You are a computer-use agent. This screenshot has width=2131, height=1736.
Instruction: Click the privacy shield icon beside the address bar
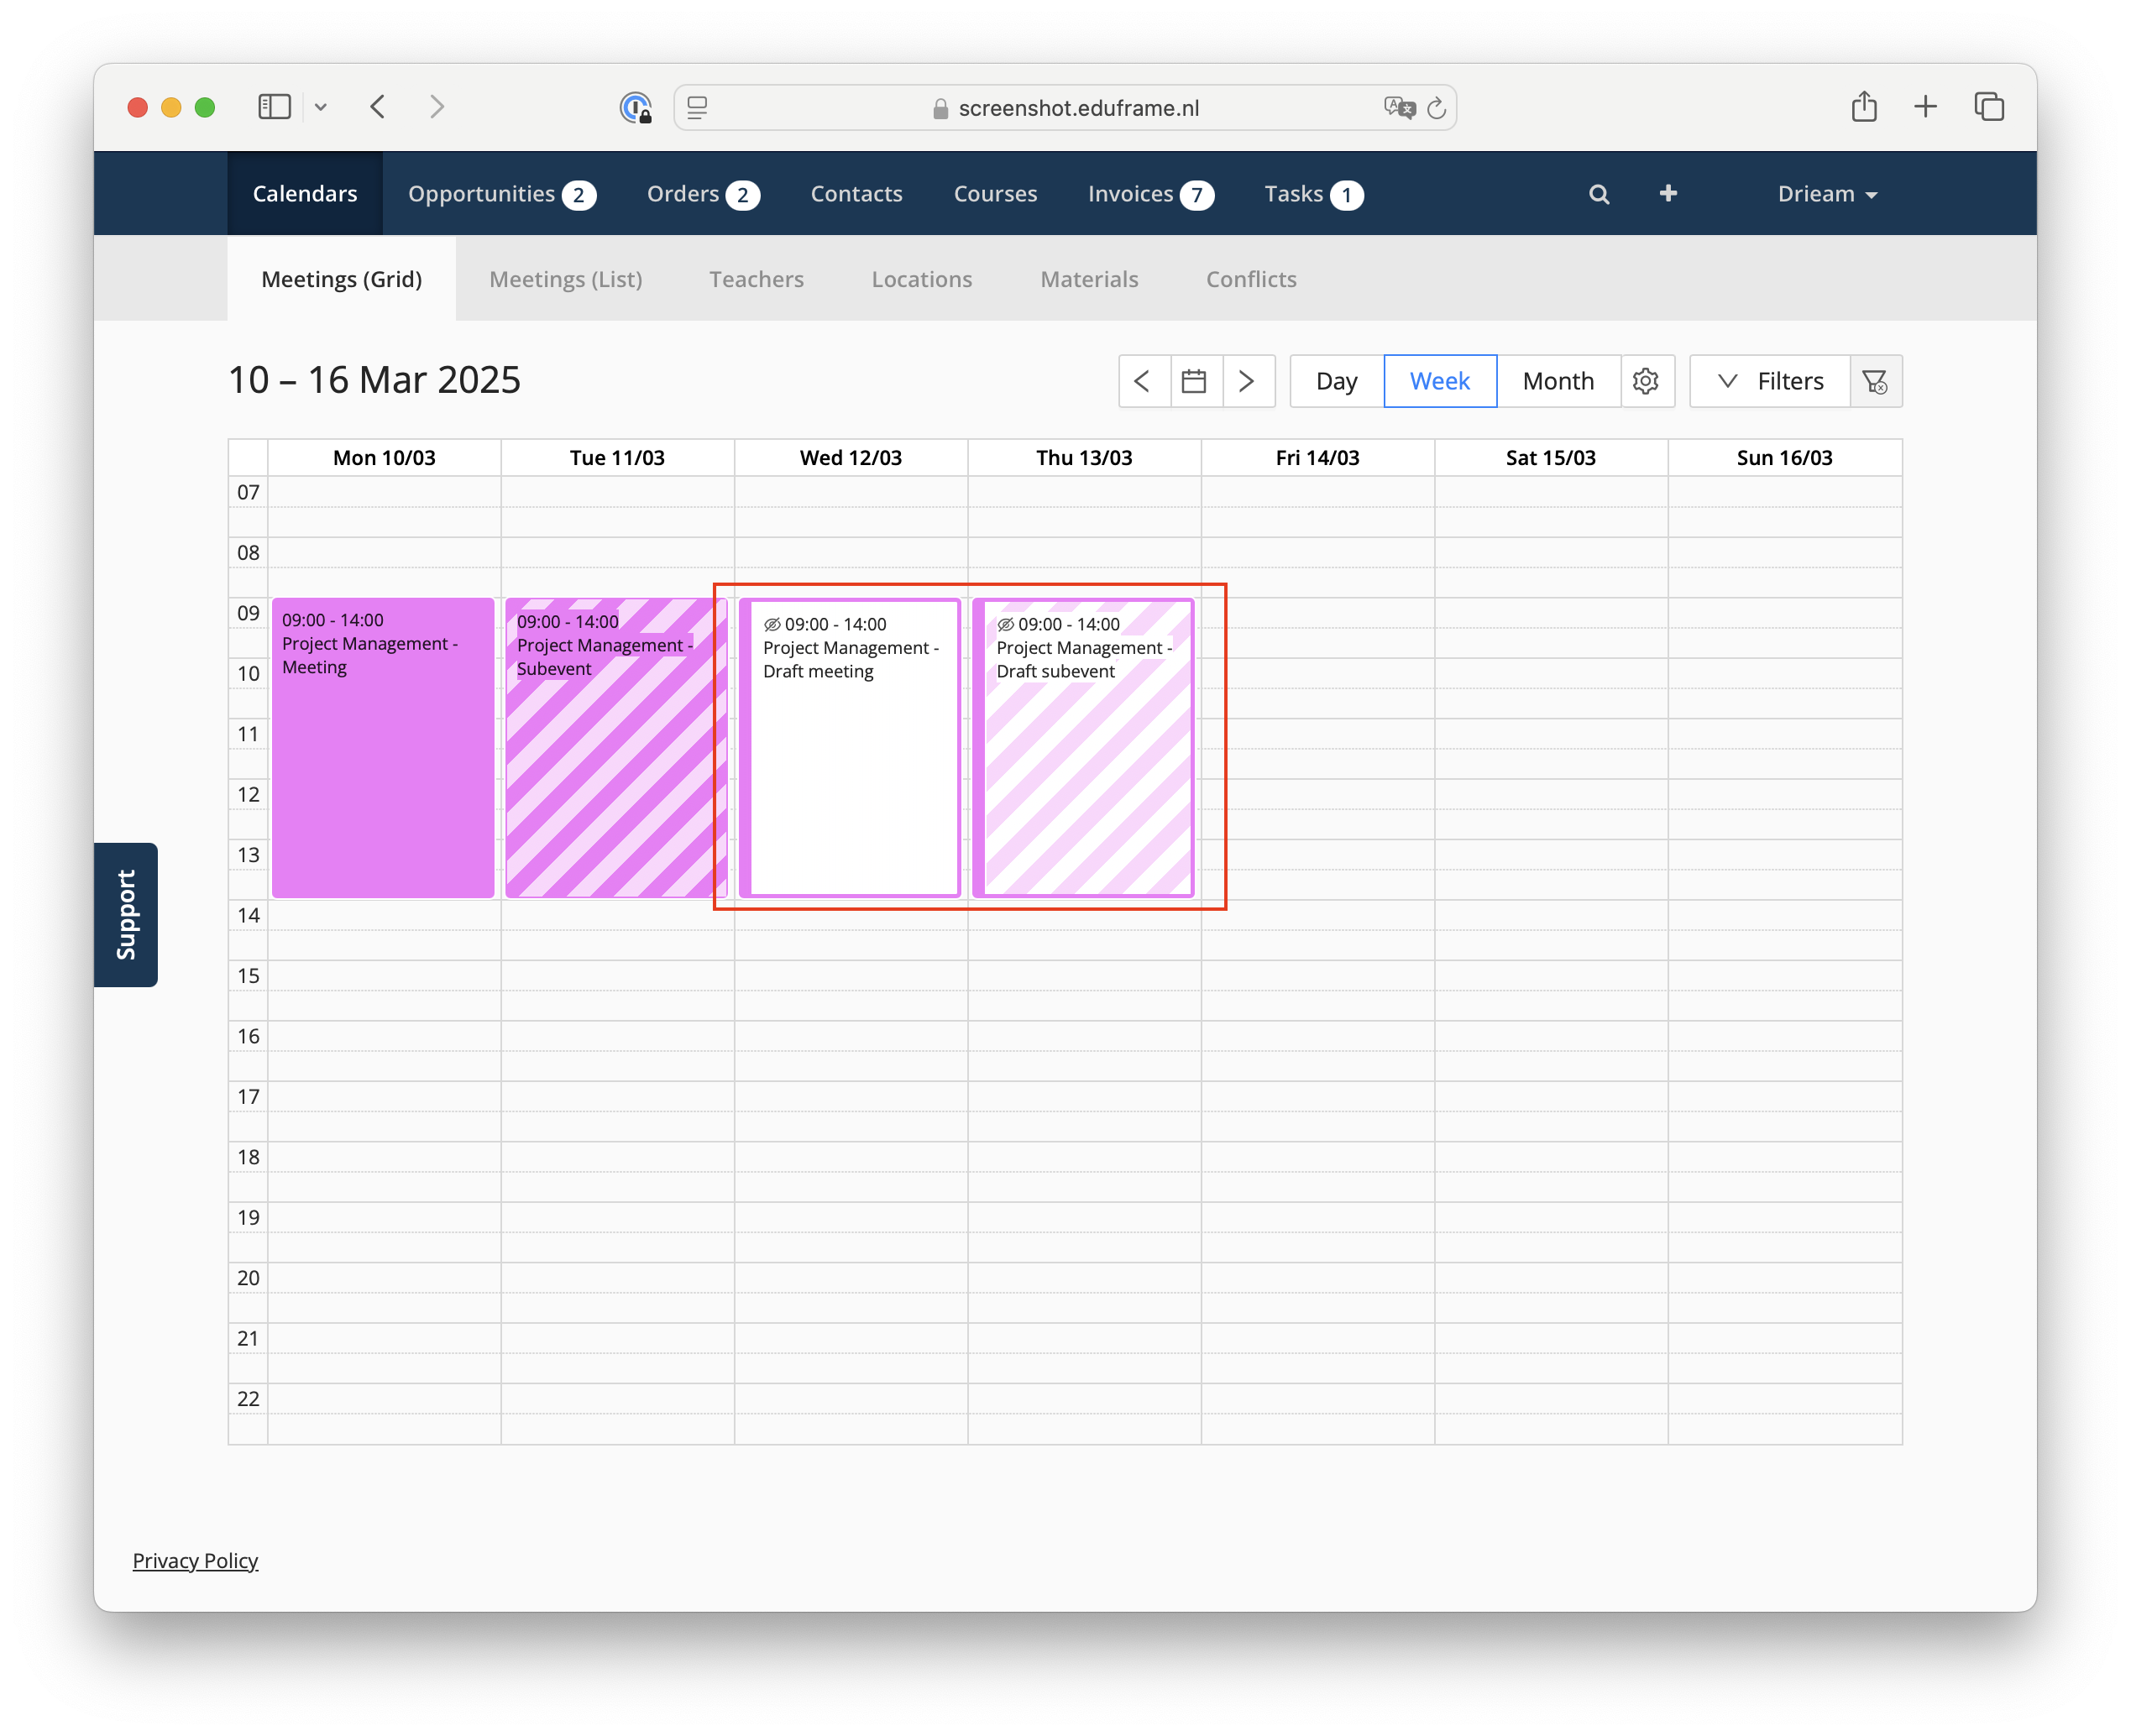tap(636, 107)
